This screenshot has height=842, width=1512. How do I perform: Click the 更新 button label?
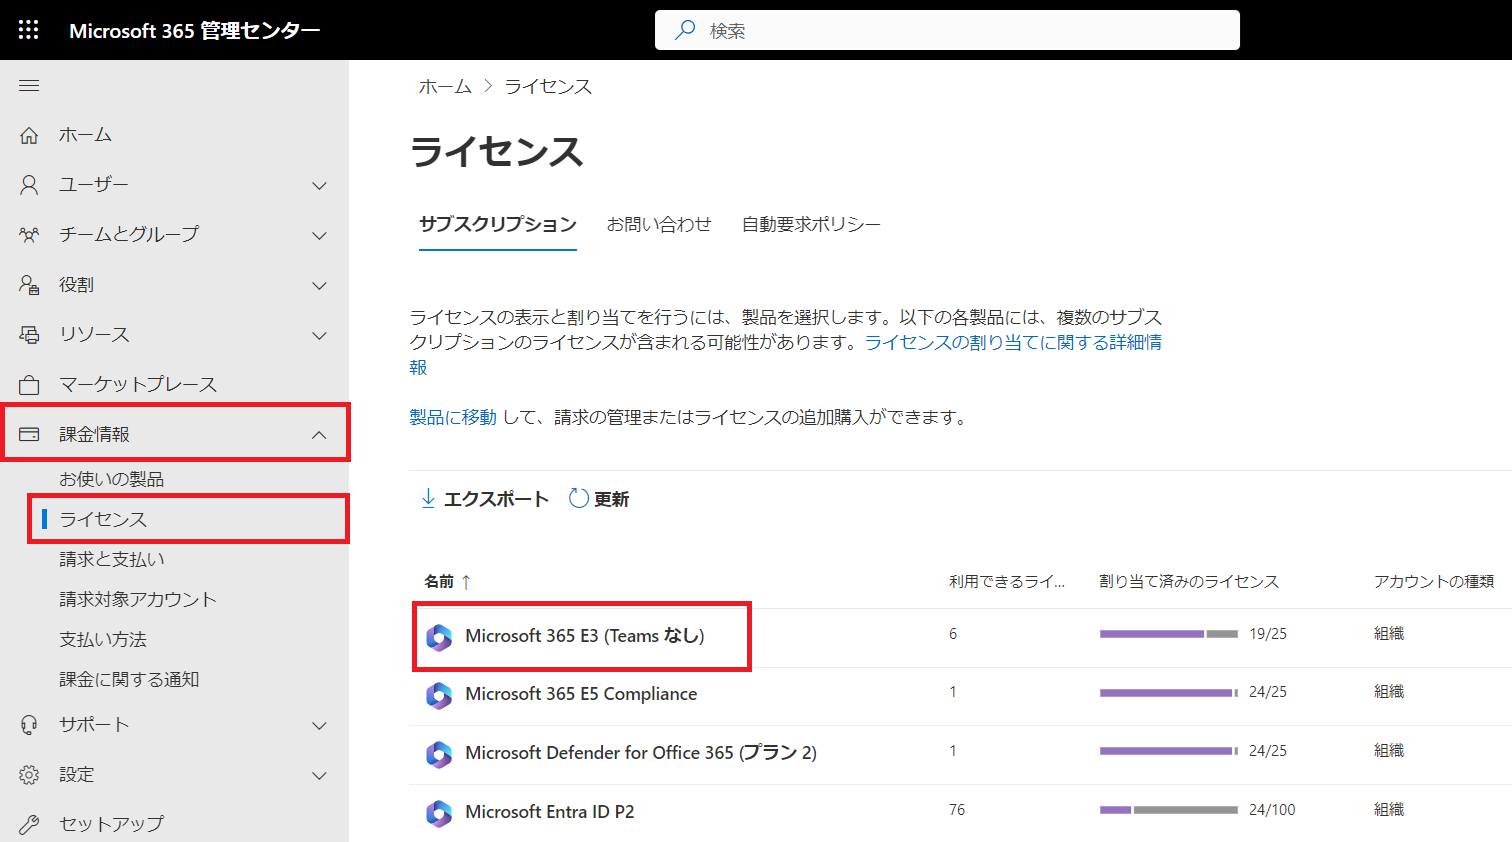pos(611,498)
